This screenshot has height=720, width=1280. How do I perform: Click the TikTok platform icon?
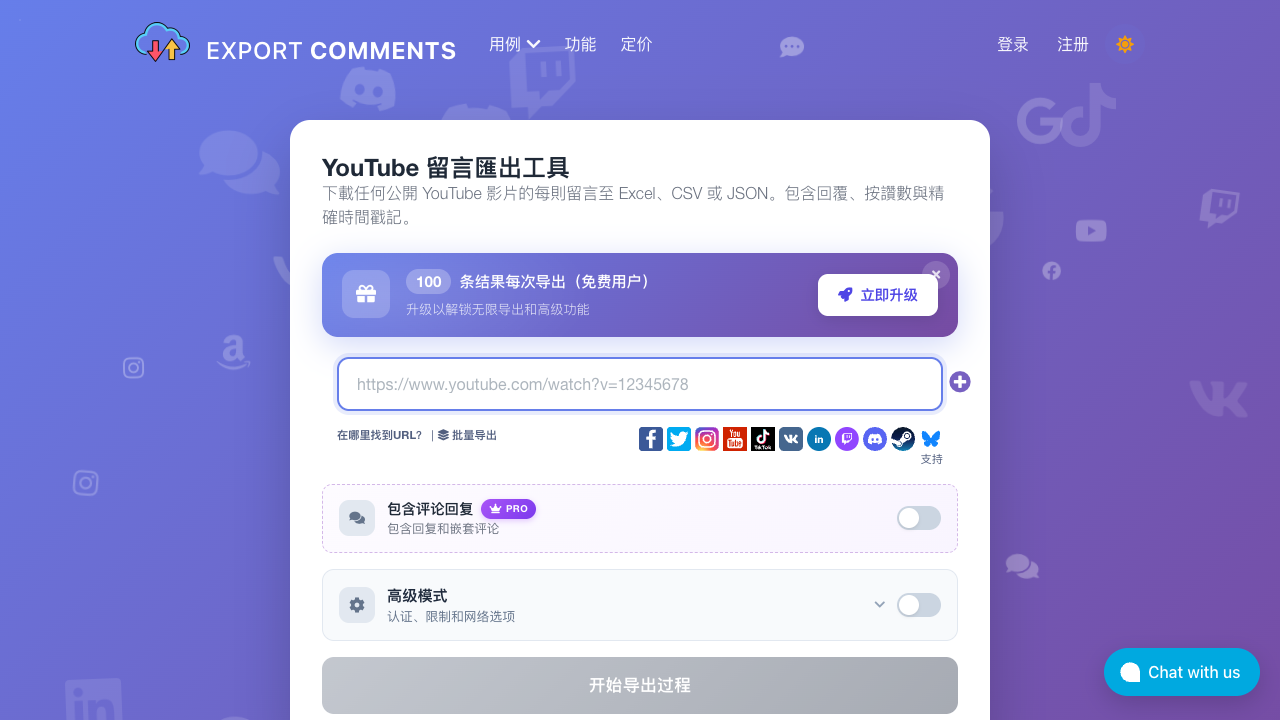[763, 439]
